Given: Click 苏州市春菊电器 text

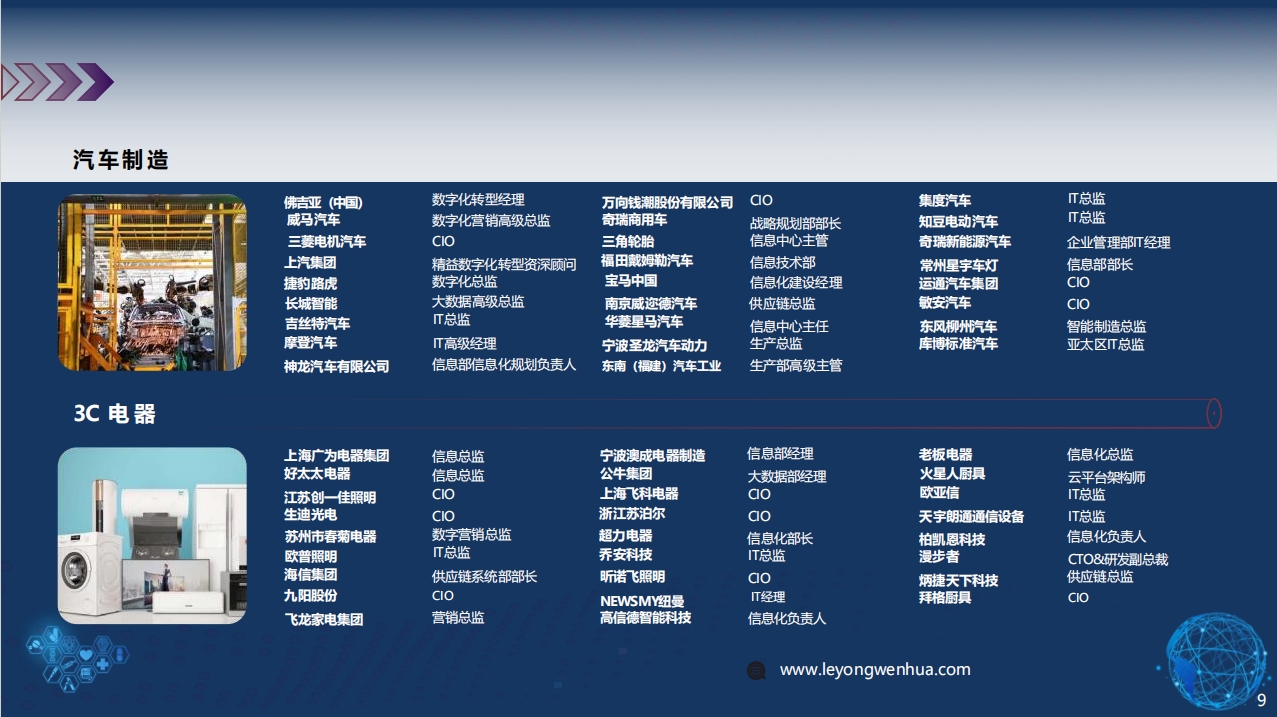Looking at the screenshot, I should point(330,537).
